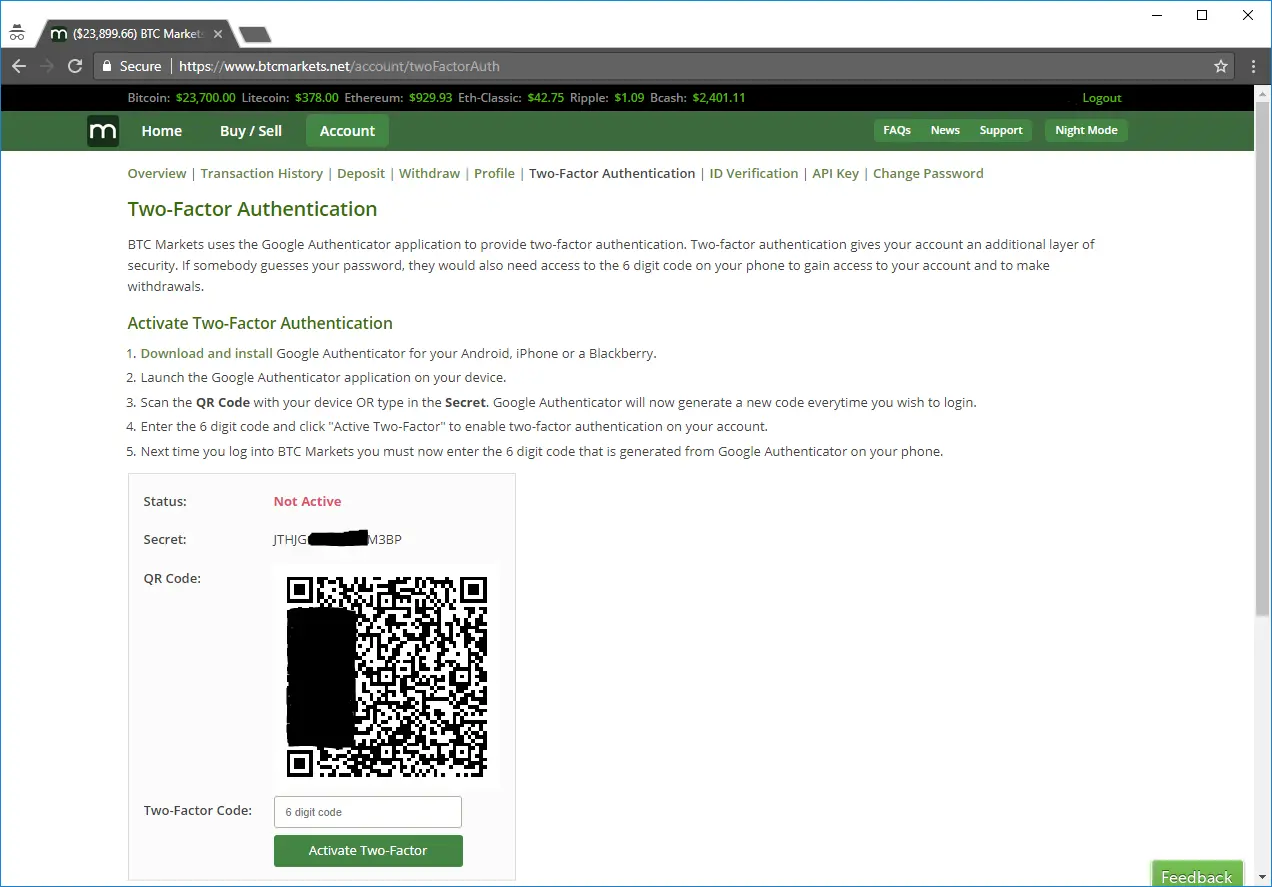Image resolution: width=1272 pixels, height=887 pixels.
Task: Open the Home menu item
Action: click(x=162, y=131)
